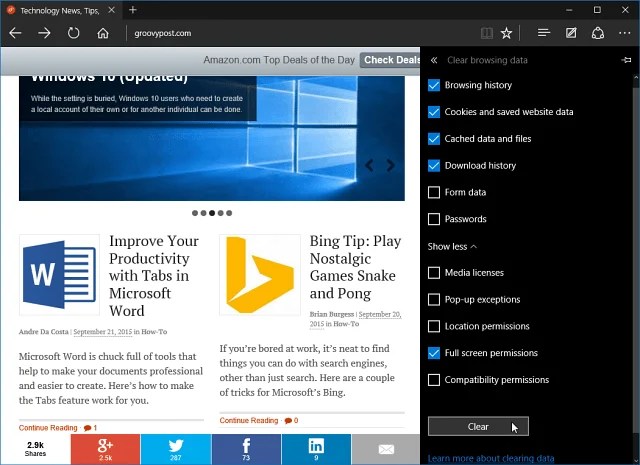The height and width of the screenshot is (465, 640).
Task: Open comments count on Word article
Action: 90,428
